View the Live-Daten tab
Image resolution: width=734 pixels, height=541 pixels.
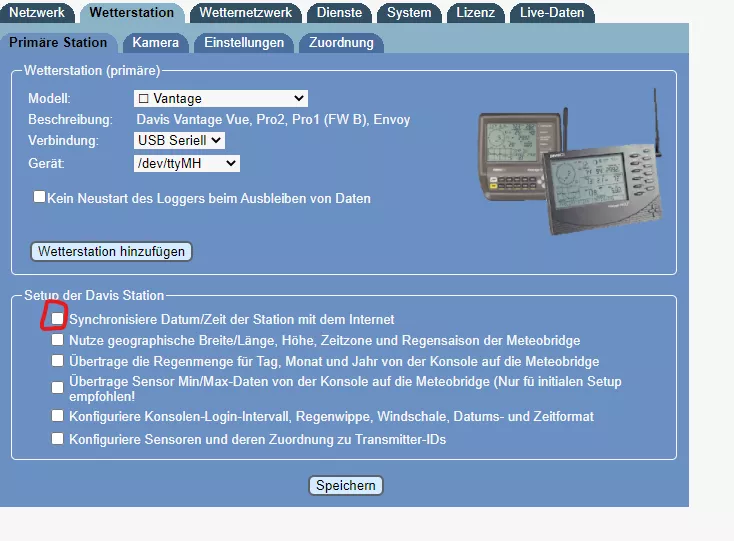(x=551, y=12)
